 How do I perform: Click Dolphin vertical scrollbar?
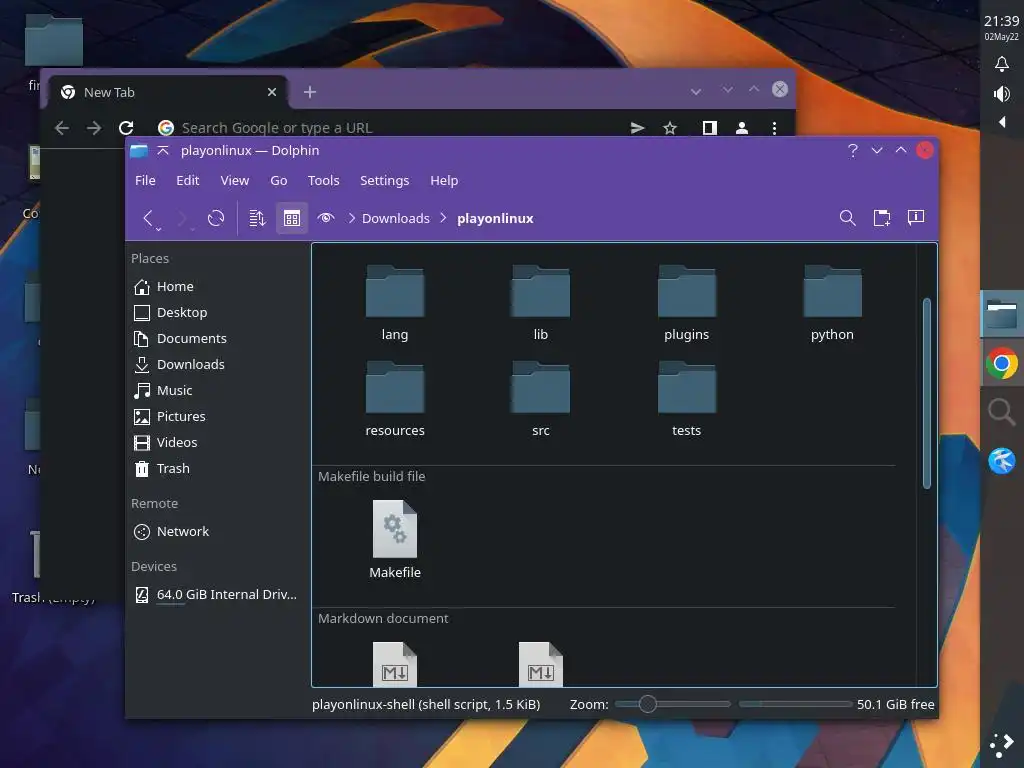click(x=927, y=393)
